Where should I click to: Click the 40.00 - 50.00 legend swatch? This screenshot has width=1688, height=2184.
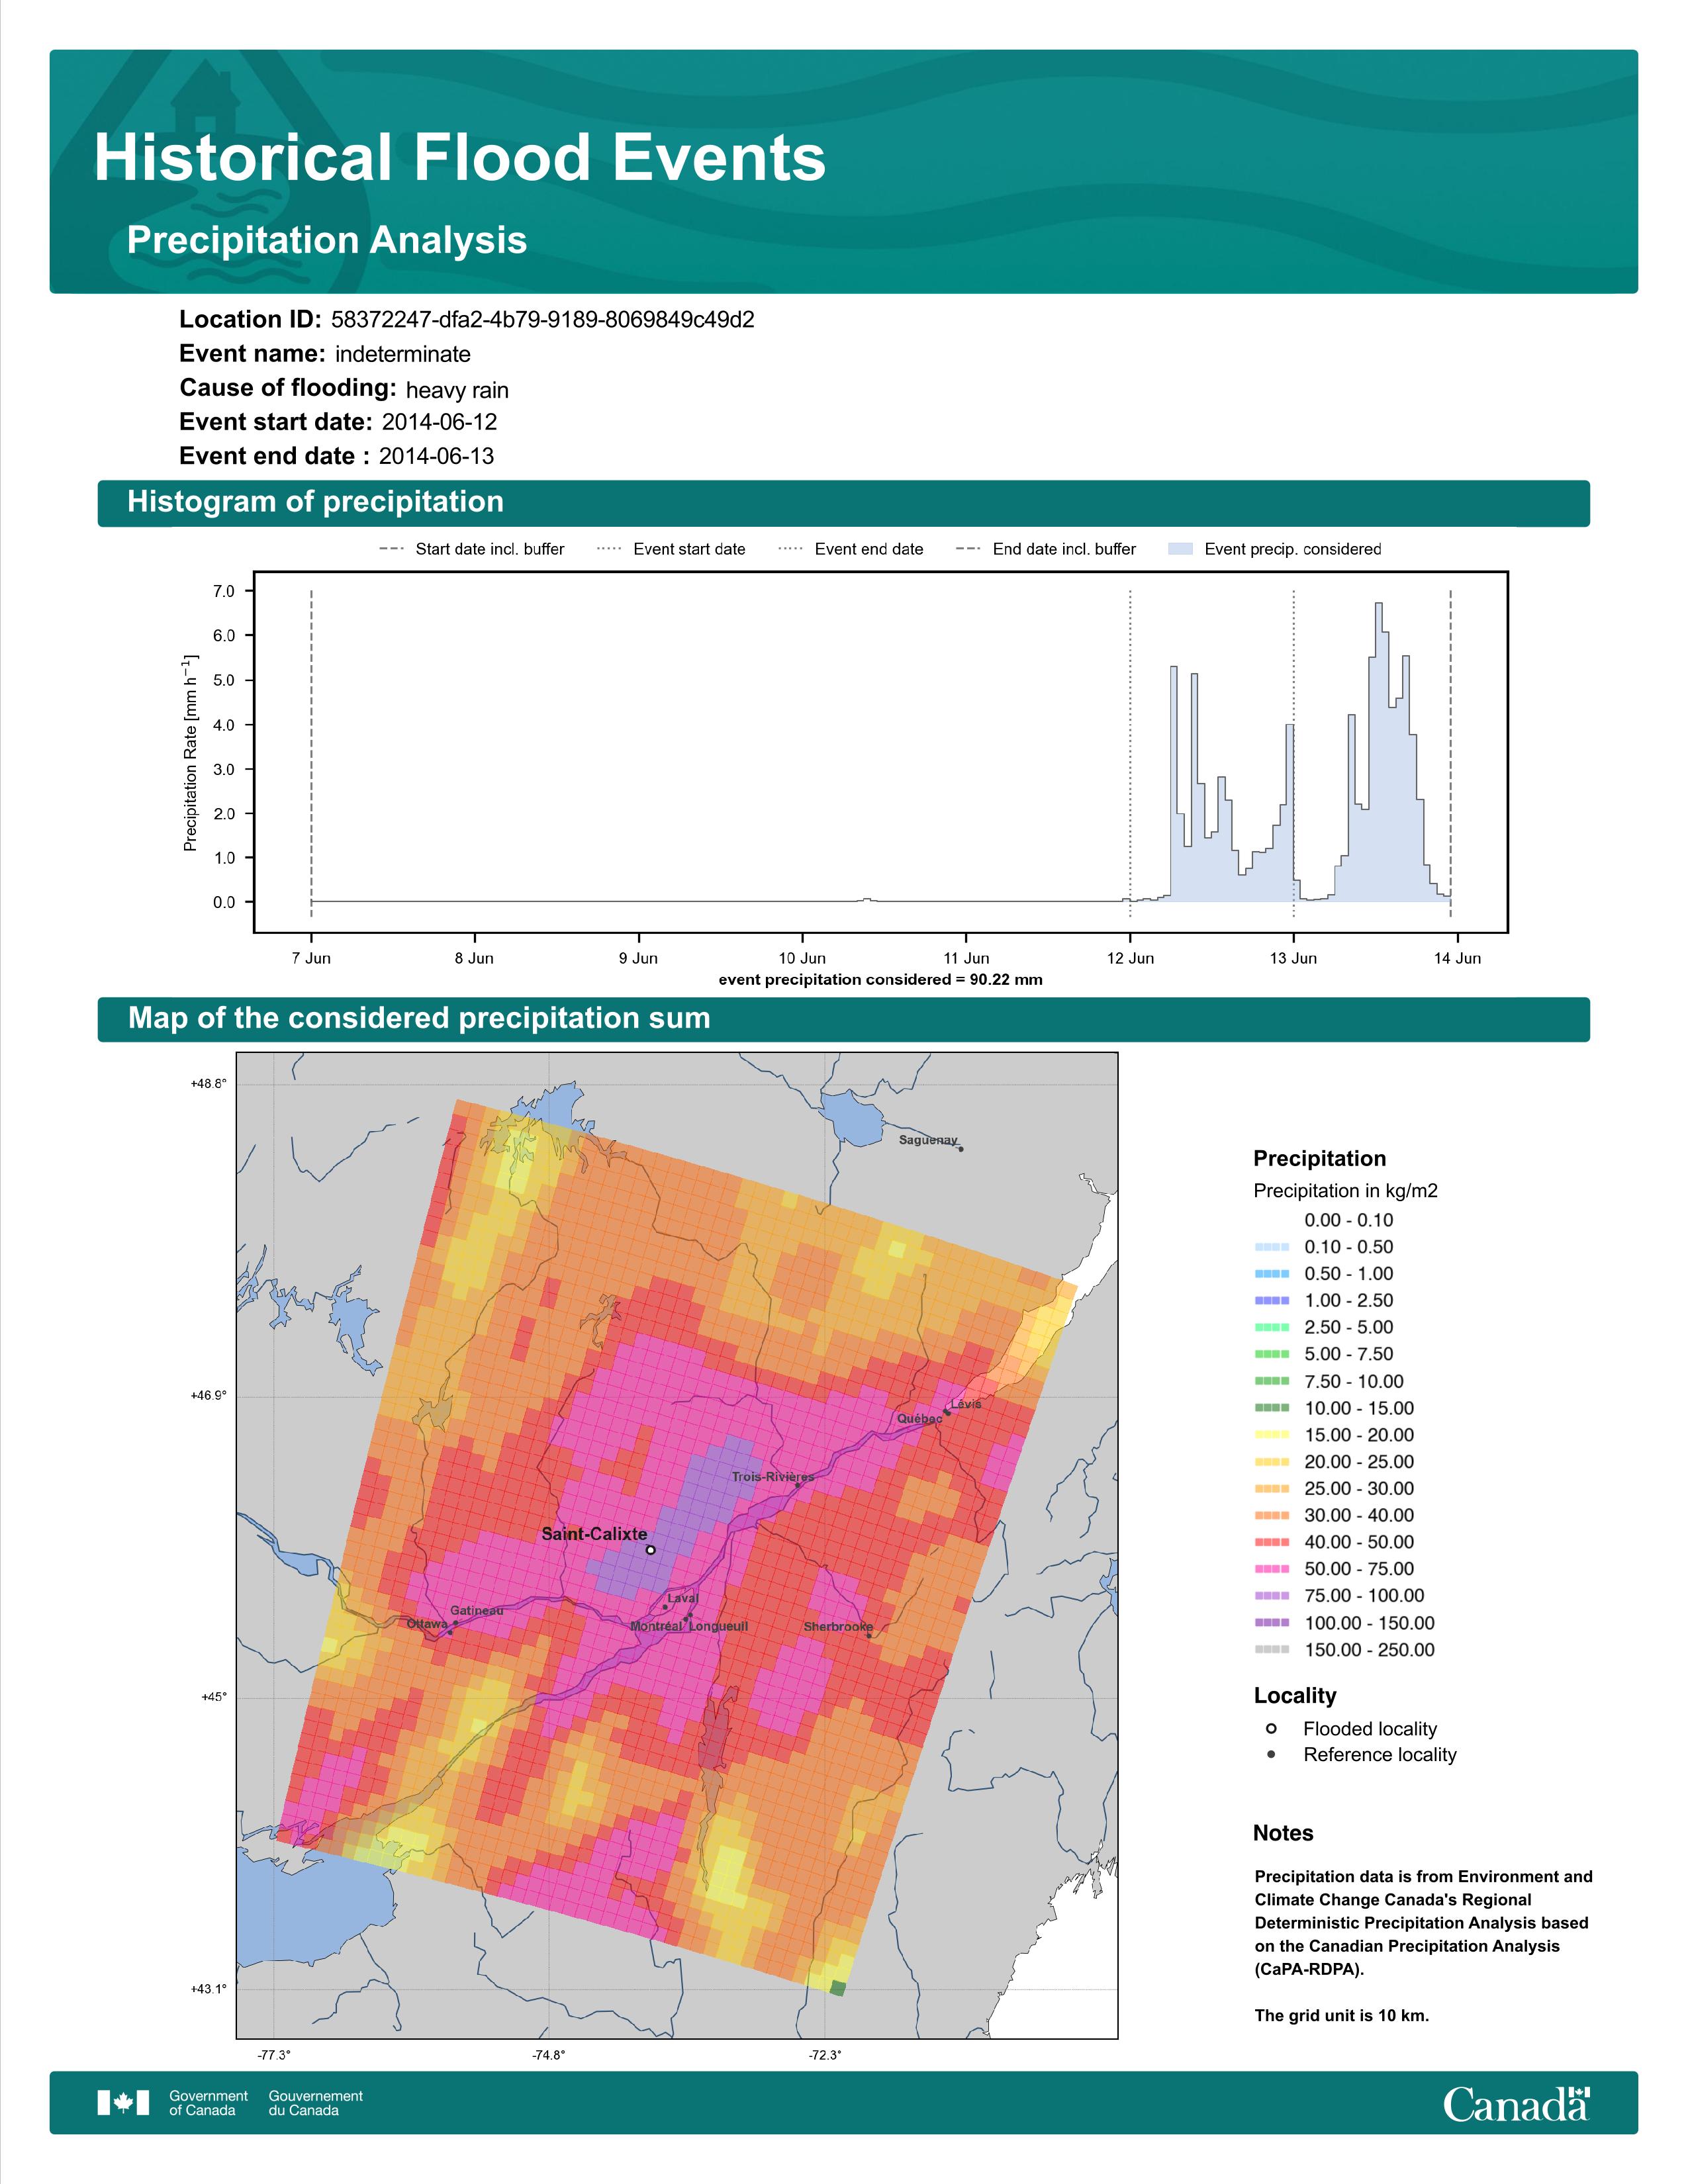[x=1272, y=1543]
